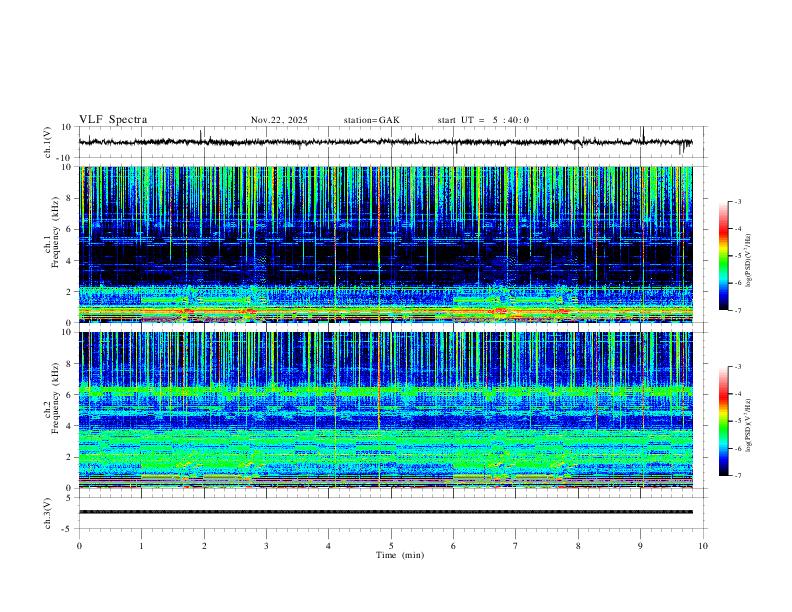Click the log(PSD) label beside ch.1 colorbar
792x612 pixels.
(x=749, y=260)
